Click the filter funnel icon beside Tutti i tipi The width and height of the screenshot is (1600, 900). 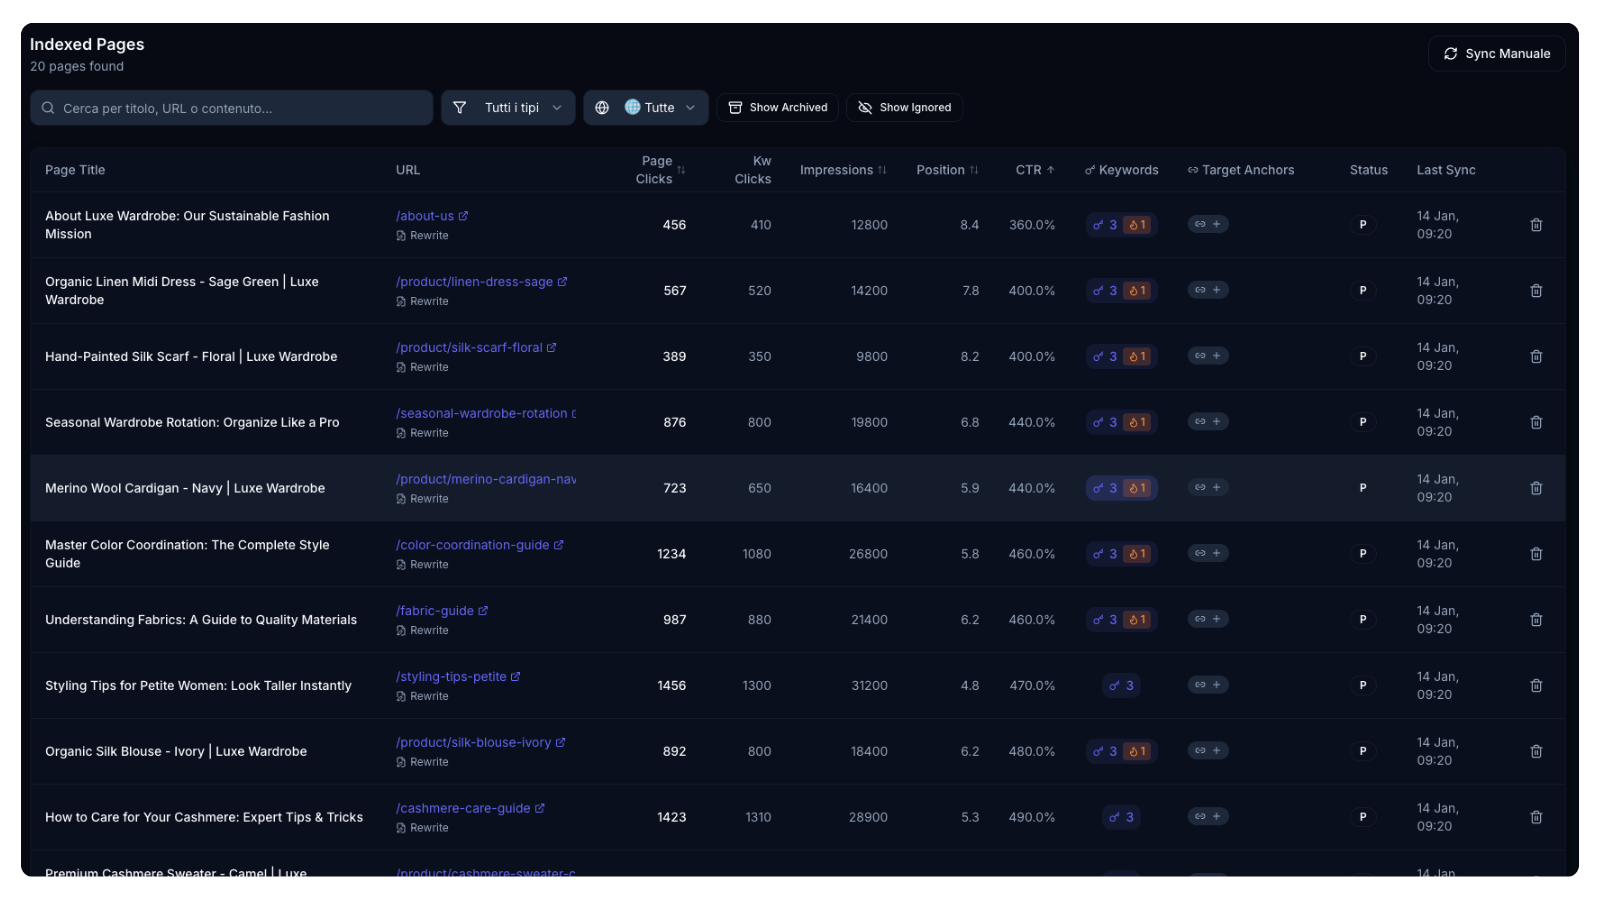click(461, 107)
